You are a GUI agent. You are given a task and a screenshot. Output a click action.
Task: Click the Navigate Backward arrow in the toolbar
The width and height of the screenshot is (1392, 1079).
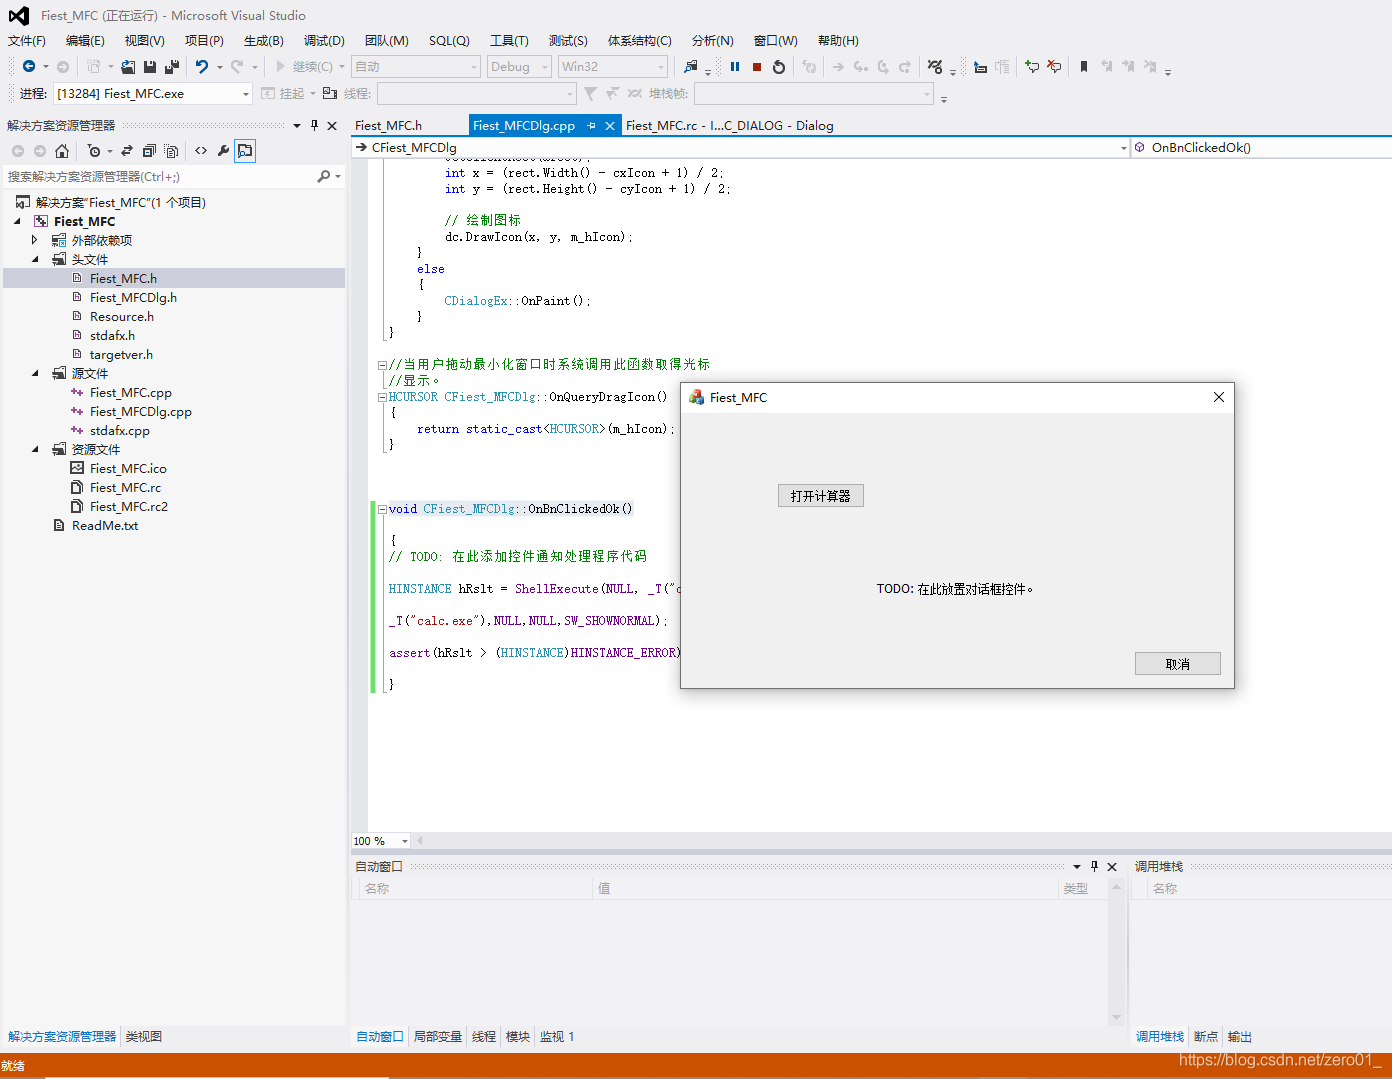click(29, 66)
